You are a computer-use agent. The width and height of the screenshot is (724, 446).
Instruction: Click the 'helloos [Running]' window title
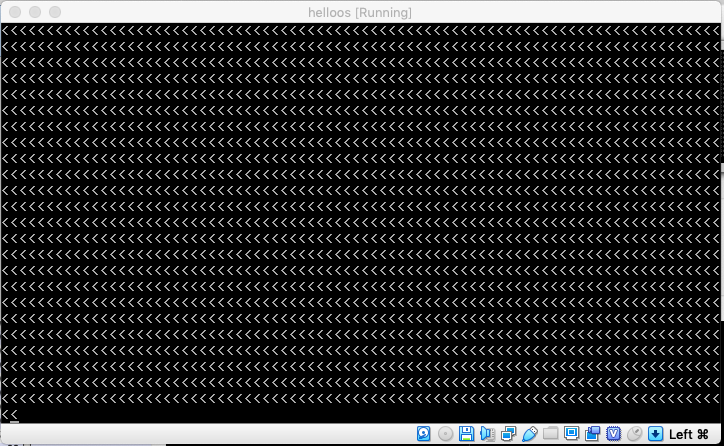[360, 12]
